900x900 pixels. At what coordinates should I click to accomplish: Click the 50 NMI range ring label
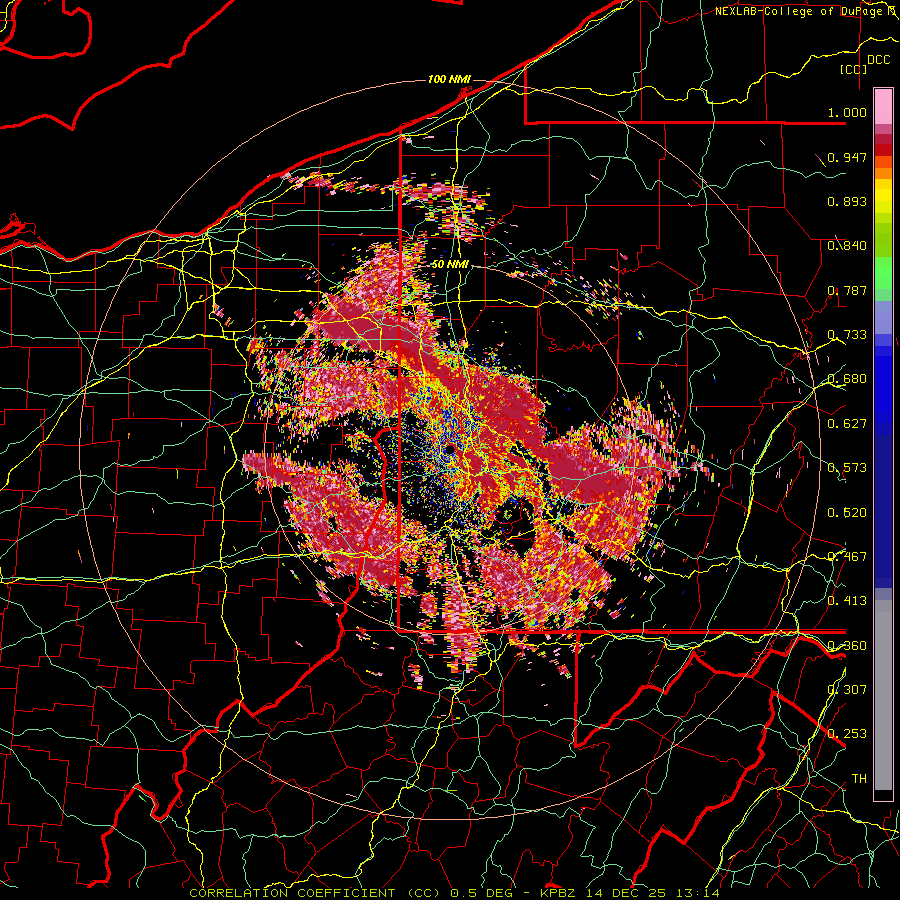click(450, 265)
